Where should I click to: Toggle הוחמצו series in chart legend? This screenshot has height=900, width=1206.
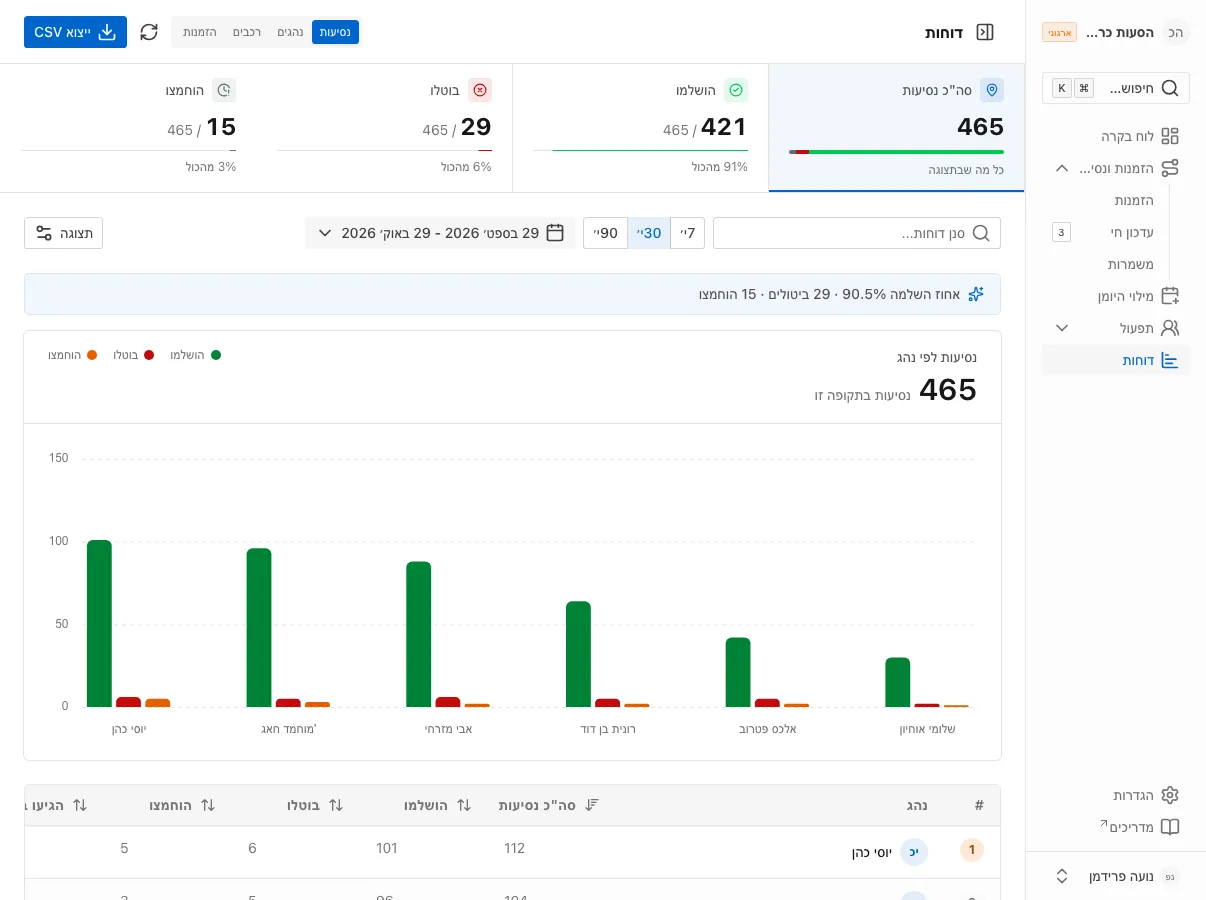(x=72, y=355)
